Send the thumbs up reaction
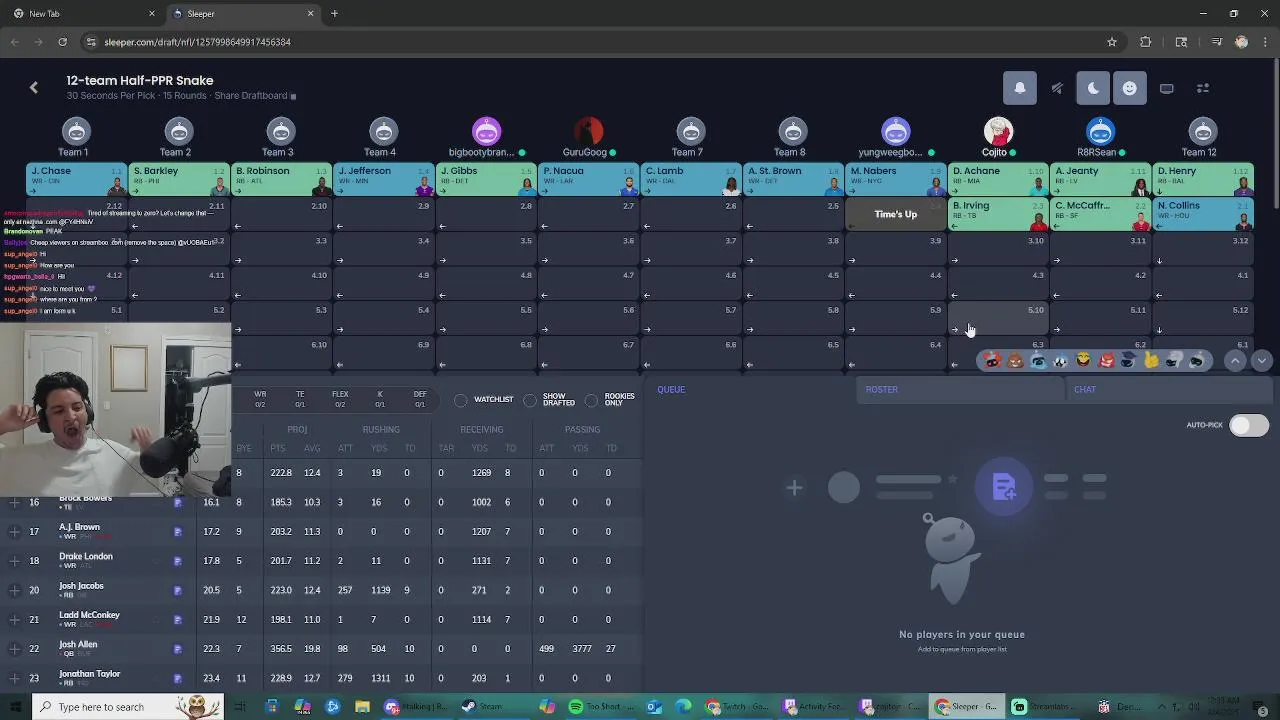 [1152, 361]
